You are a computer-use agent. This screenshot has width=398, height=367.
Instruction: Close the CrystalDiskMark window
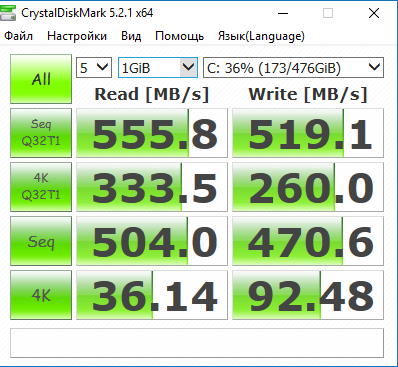(374, 13)
